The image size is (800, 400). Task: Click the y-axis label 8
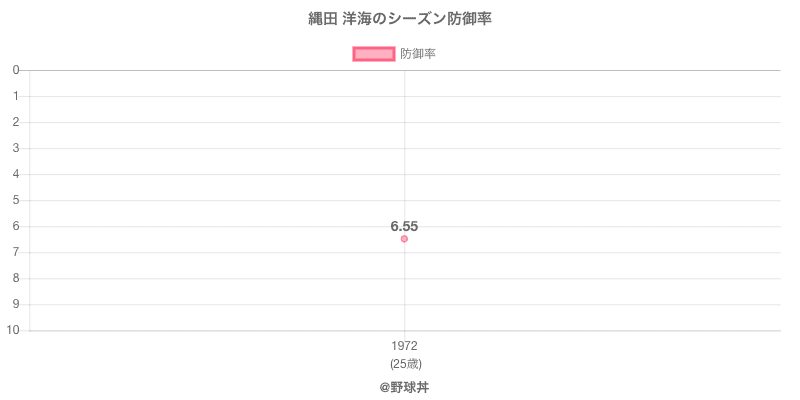pyautogui.click(x=17, y=278)
